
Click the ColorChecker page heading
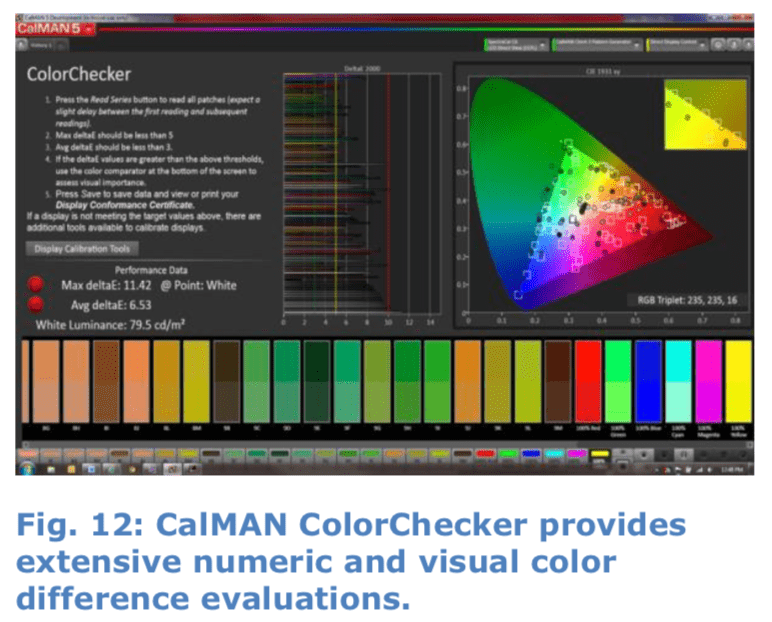(x=79, y=74)
